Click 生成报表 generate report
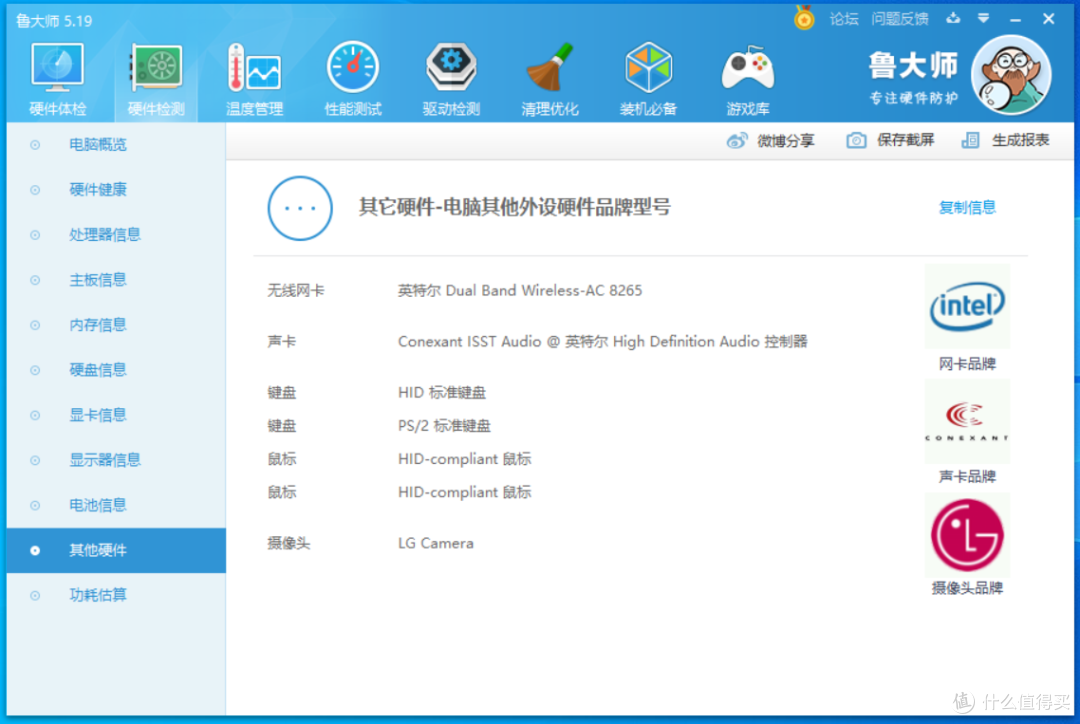This screenshot has height=724, width=1080. pyautogui.click(x=1005, y=141)
